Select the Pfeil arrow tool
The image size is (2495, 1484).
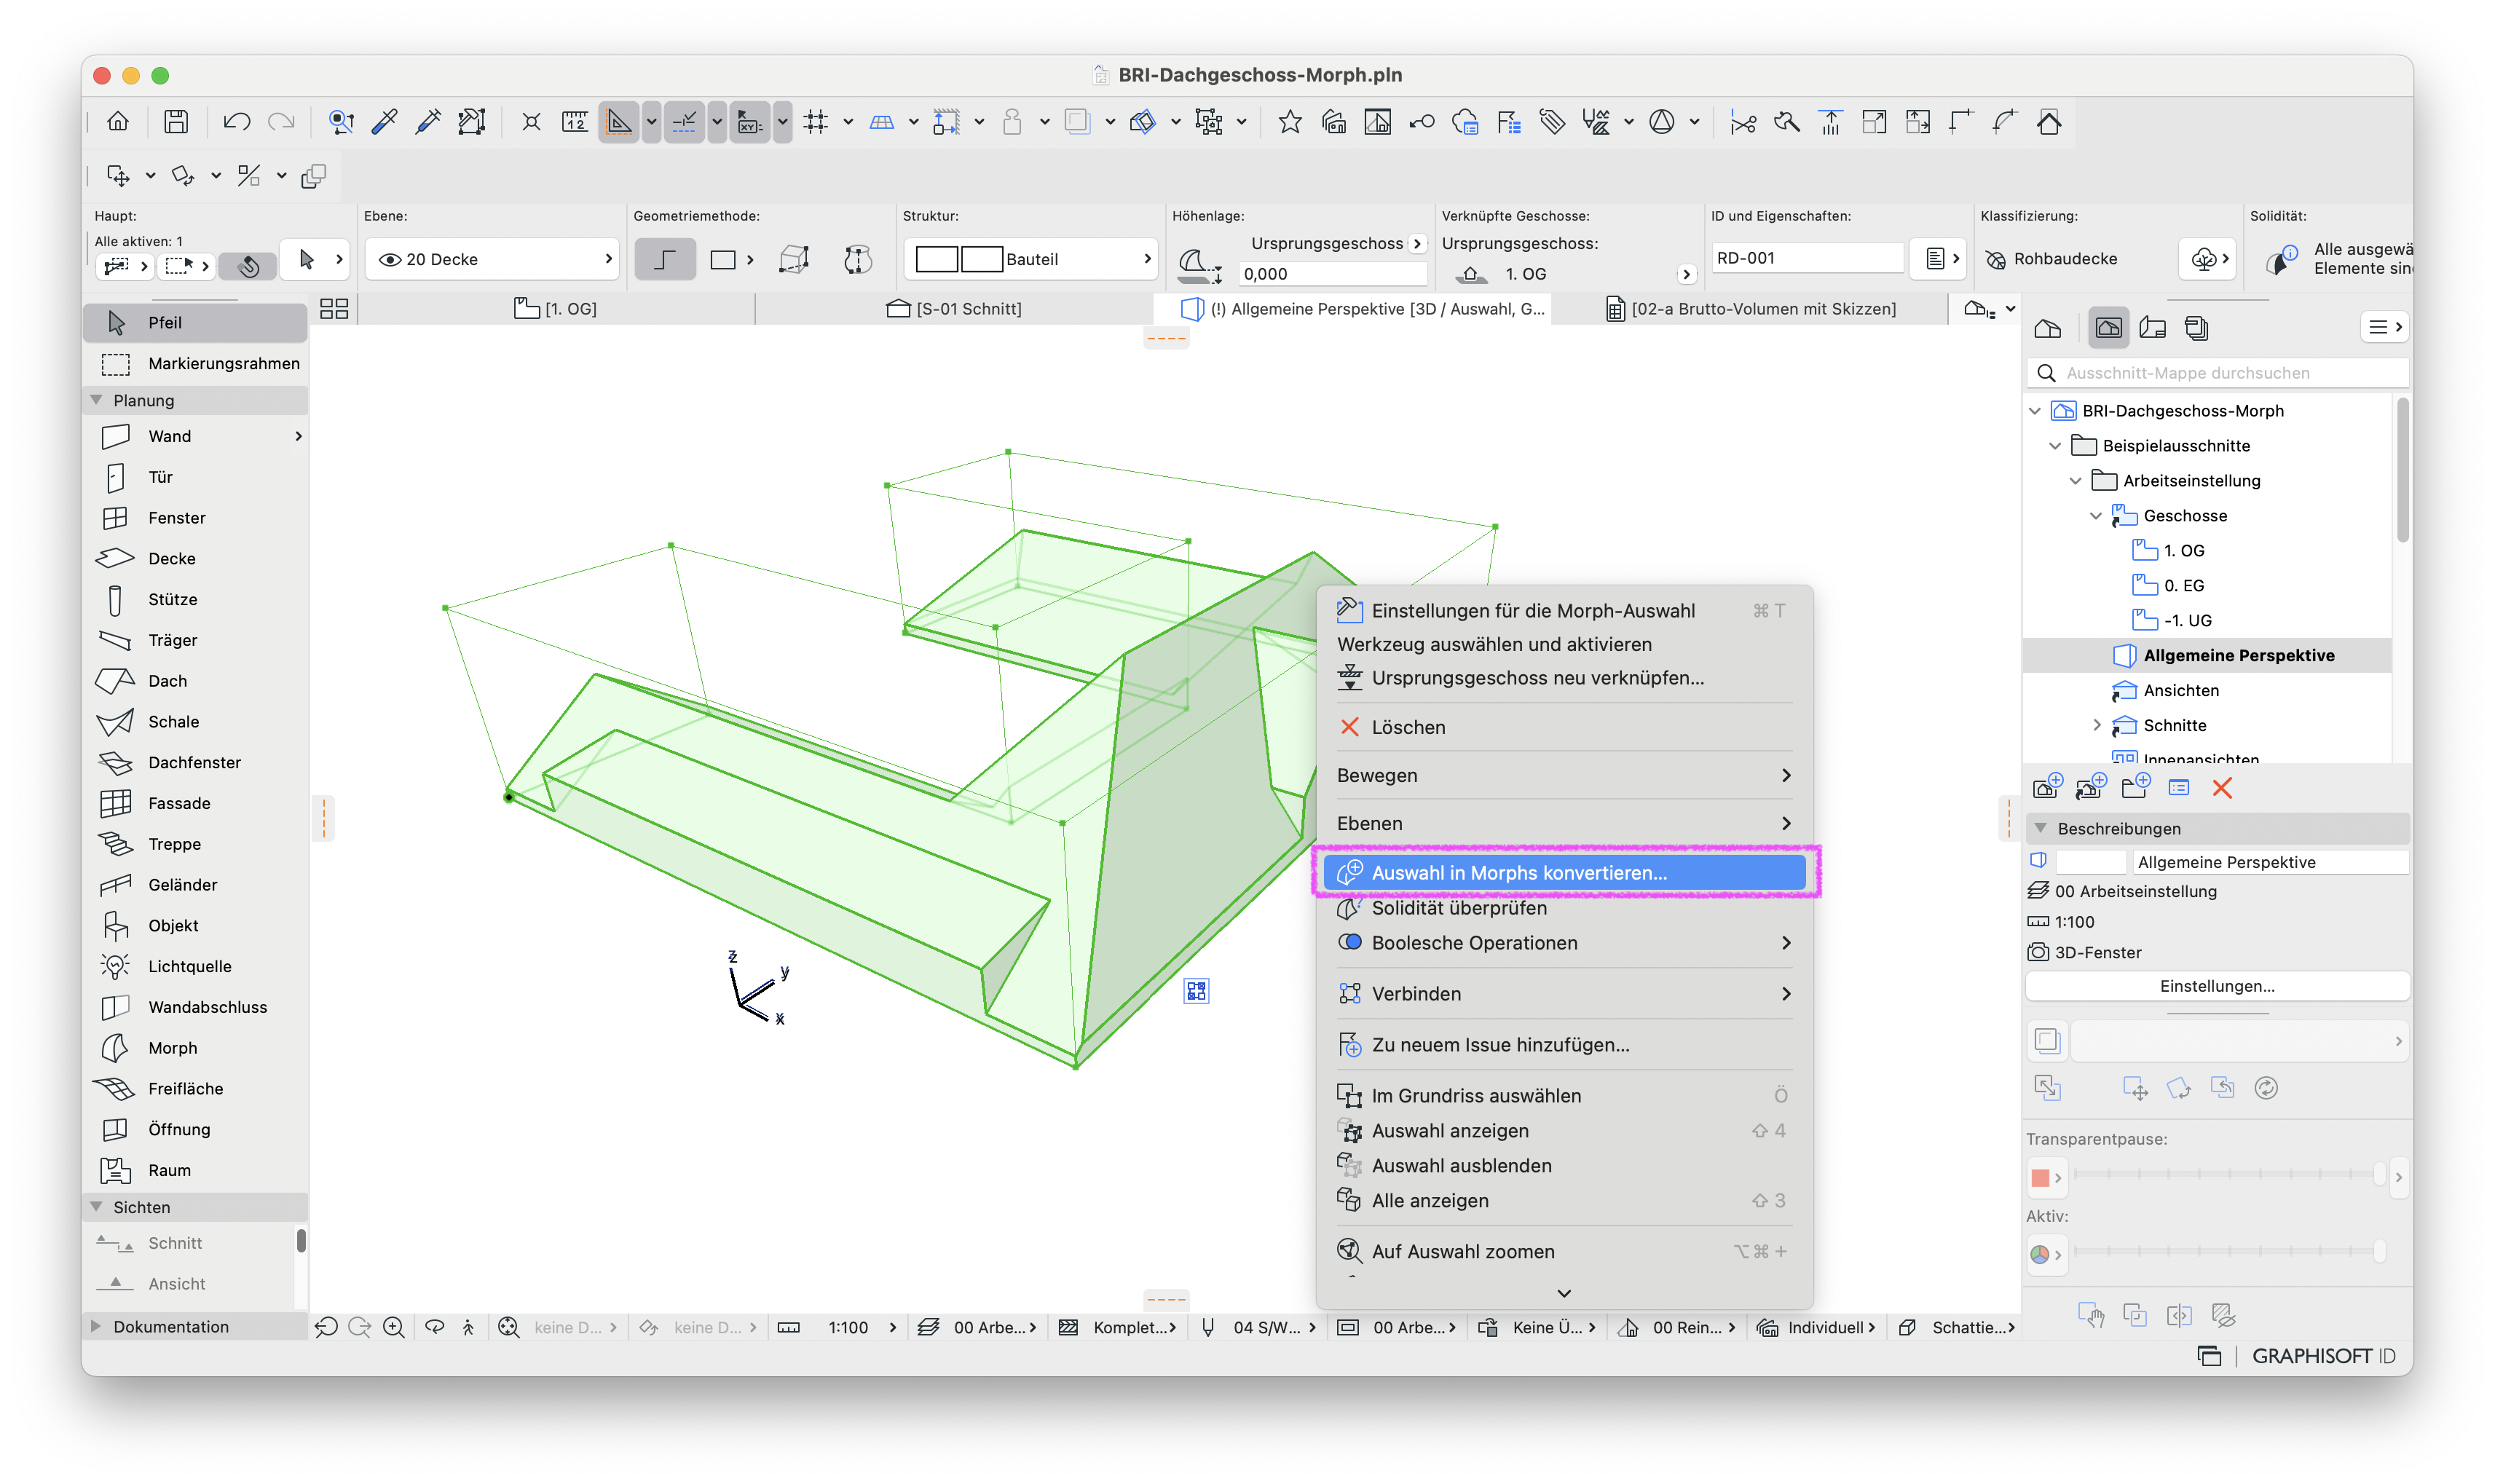pos(195,322)
